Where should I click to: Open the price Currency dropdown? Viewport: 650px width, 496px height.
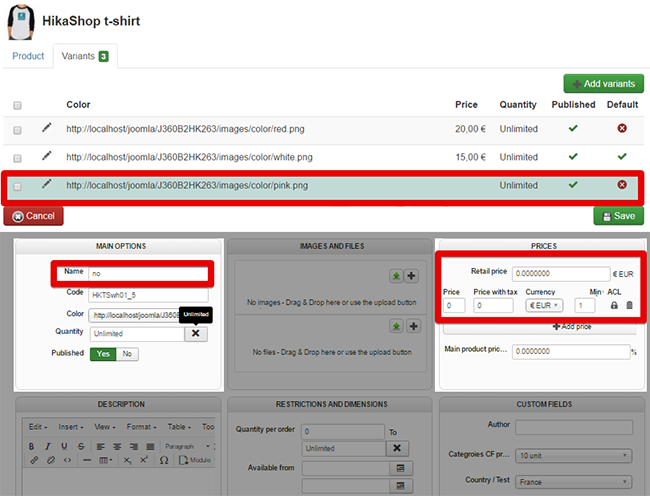(543, 305)
